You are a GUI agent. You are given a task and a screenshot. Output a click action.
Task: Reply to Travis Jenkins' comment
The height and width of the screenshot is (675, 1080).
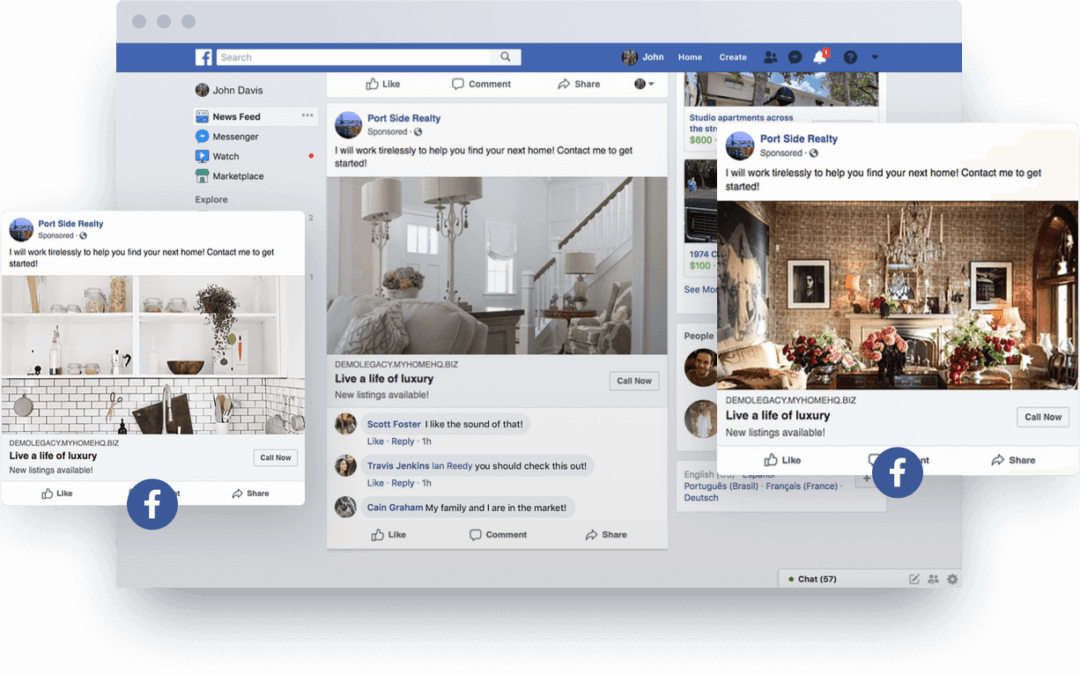click(x=403, y=483)
